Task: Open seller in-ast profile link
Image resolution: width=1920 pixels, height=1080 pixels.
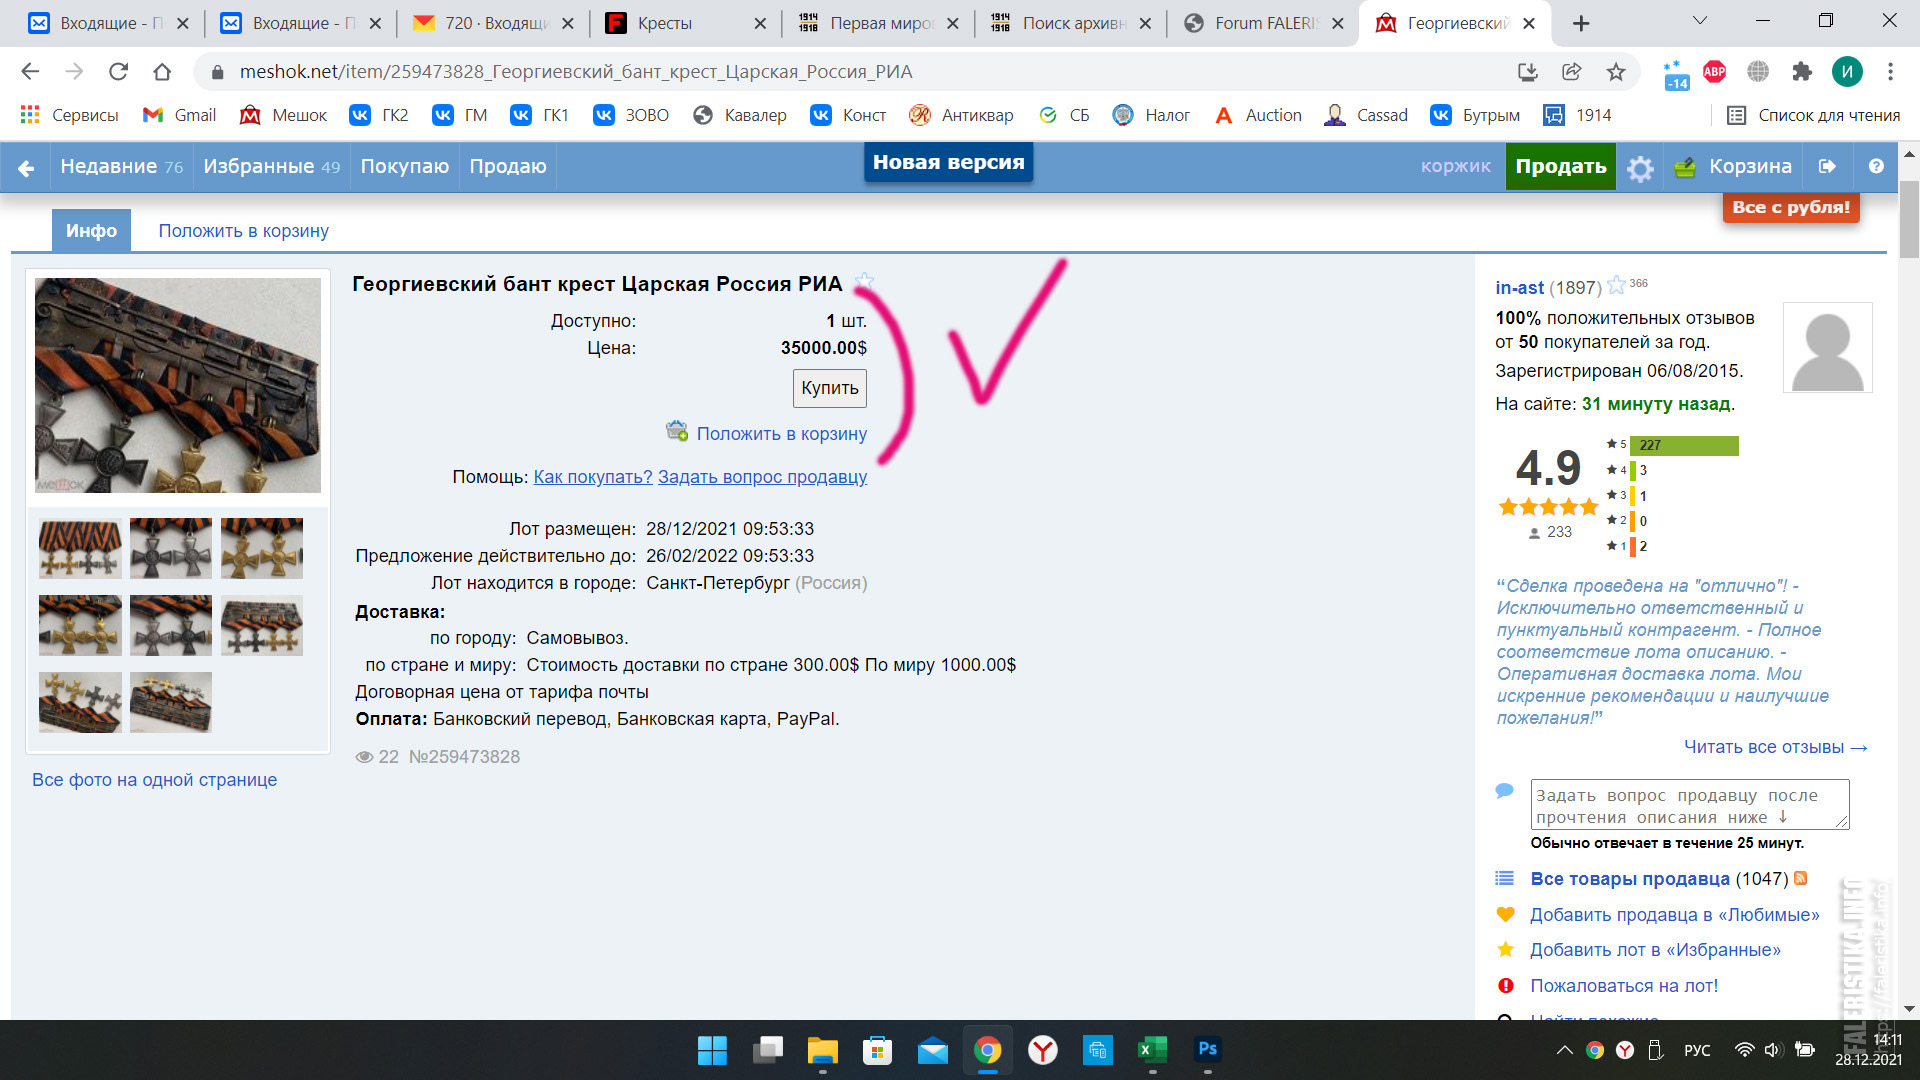Action: [1519, 288]
